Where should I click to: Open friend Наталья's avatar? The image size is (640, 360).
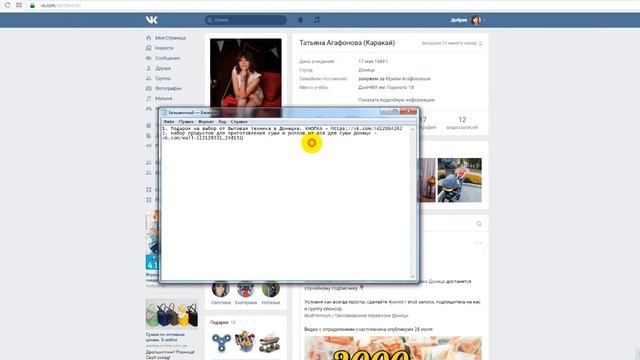[x=271, y=289]
